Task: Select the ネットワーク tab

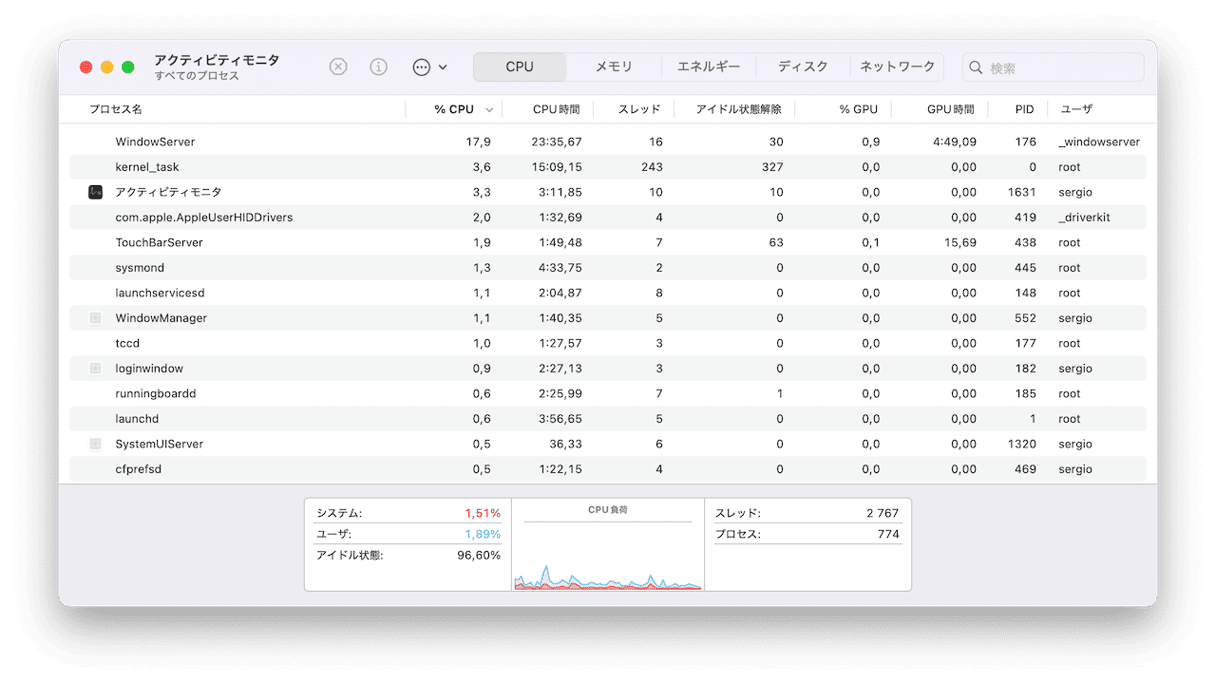Action: [897, 67]
